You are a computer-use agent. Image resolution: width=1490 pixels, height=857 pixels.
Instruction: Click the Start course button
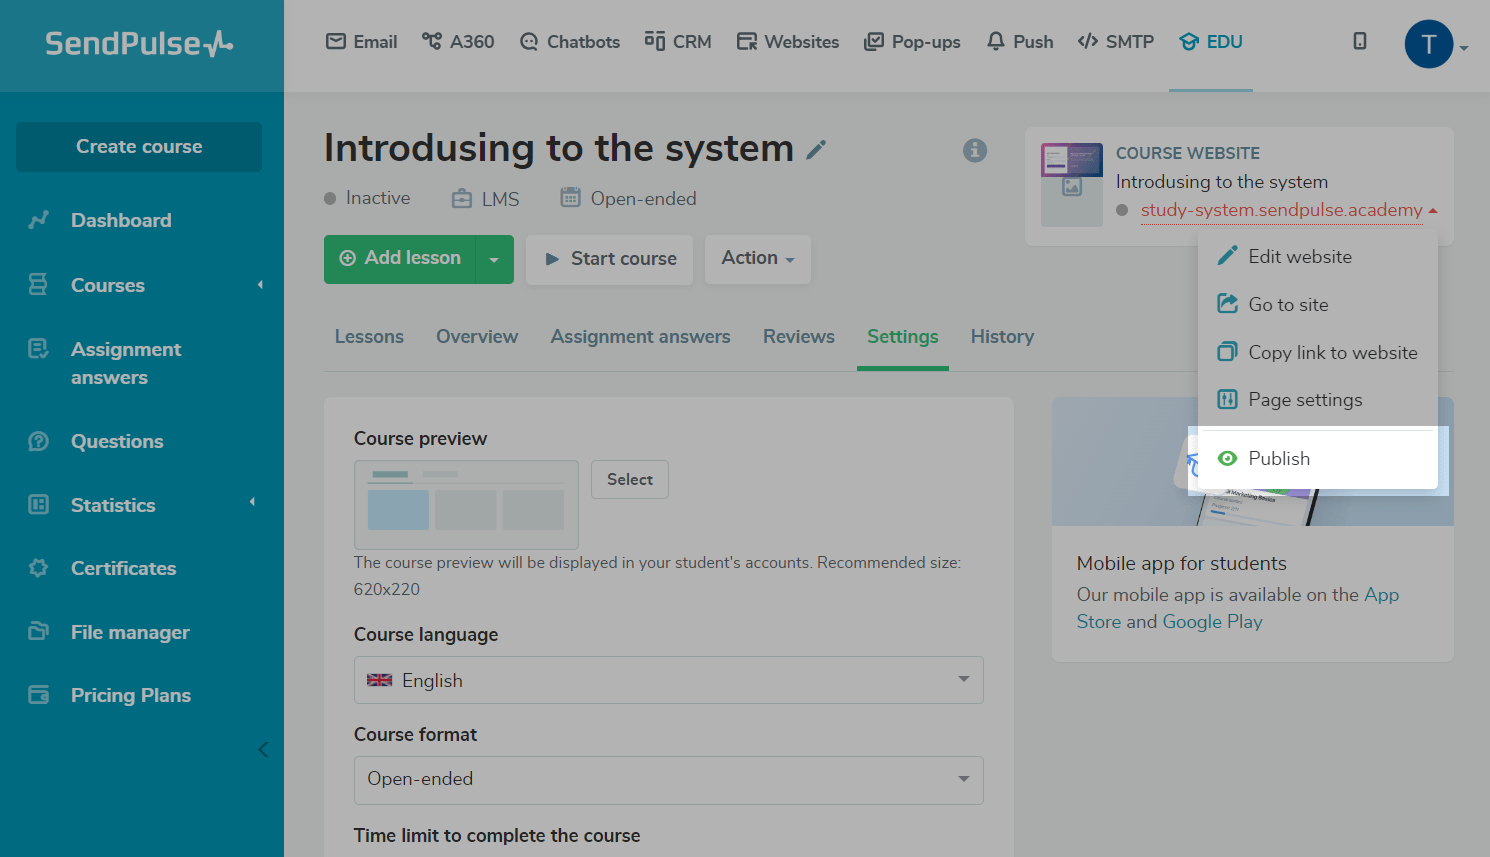[610, 259]
